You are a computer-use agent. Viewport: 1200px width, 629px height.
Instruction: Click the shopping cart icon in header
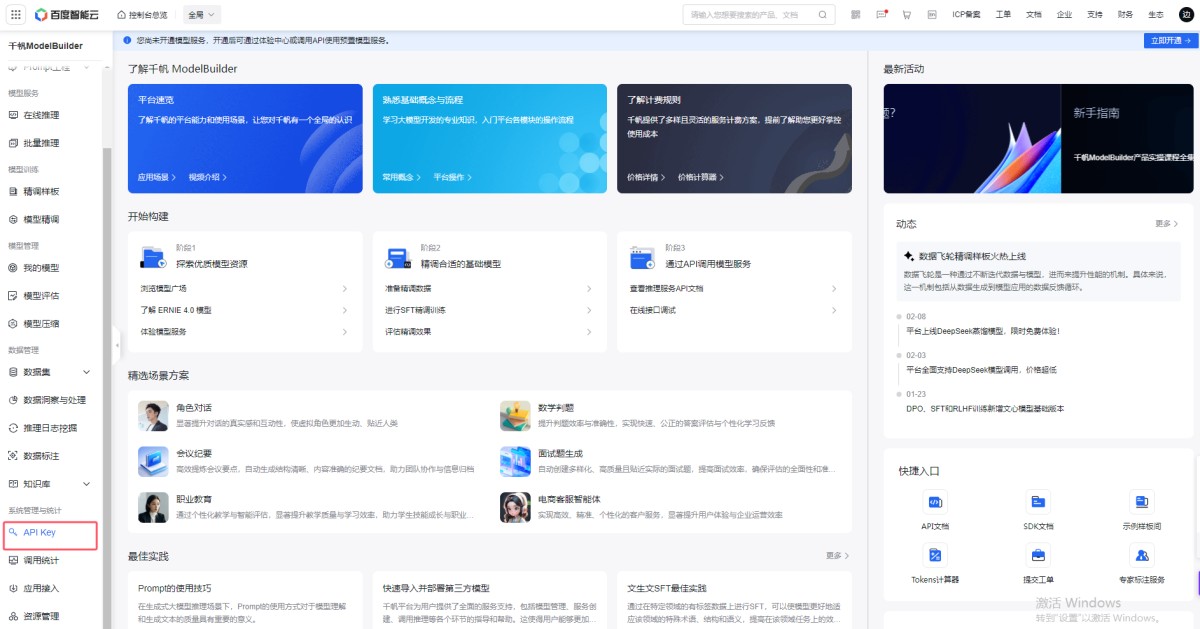(906, 15)
